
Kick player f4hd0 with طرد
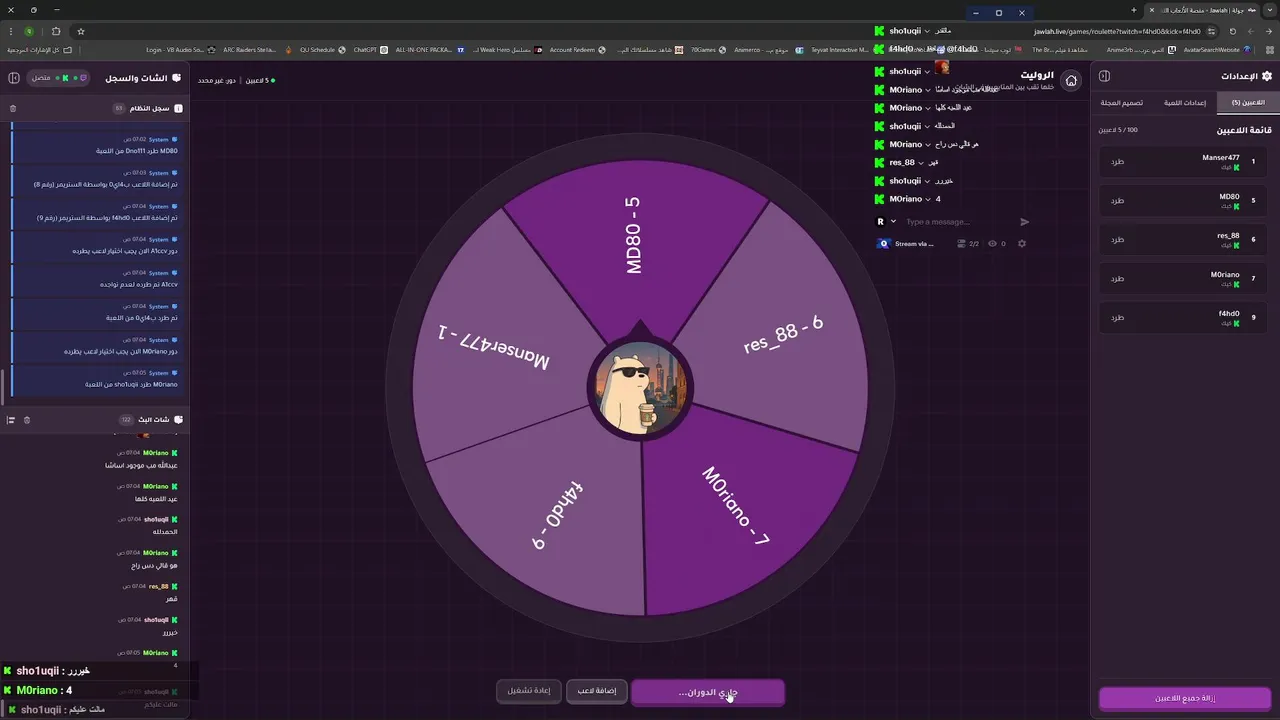tap(1117, 317)
